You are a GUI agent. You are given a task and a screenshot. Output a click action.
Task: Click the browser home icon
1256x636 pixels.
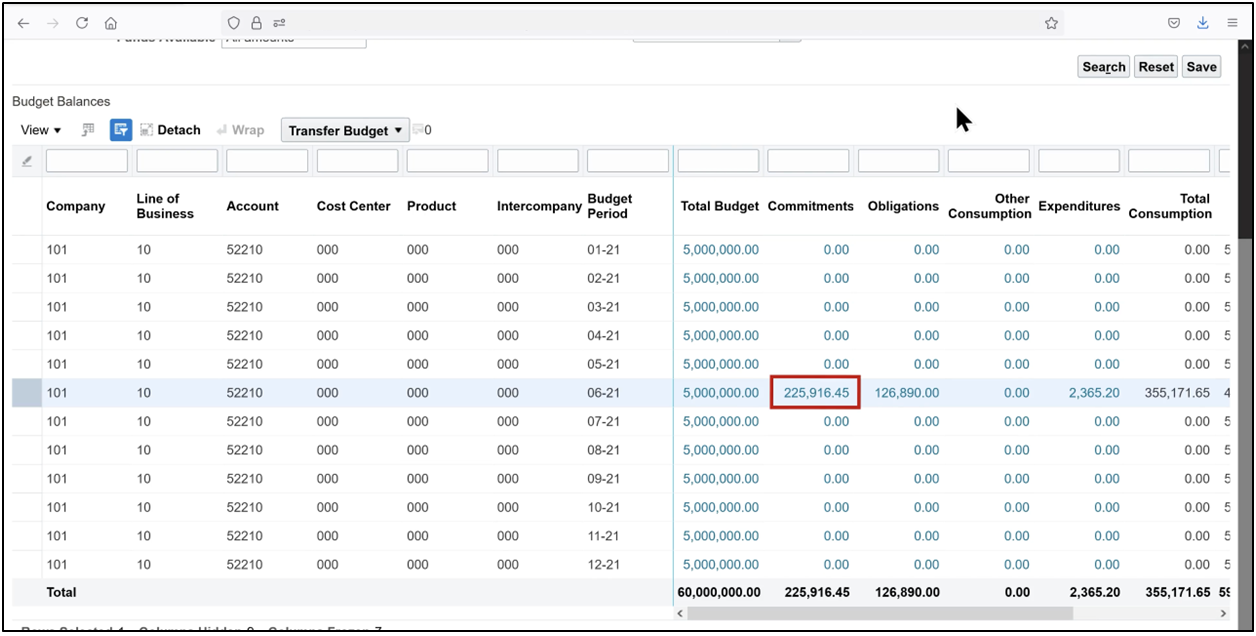[x=110, y=22]
